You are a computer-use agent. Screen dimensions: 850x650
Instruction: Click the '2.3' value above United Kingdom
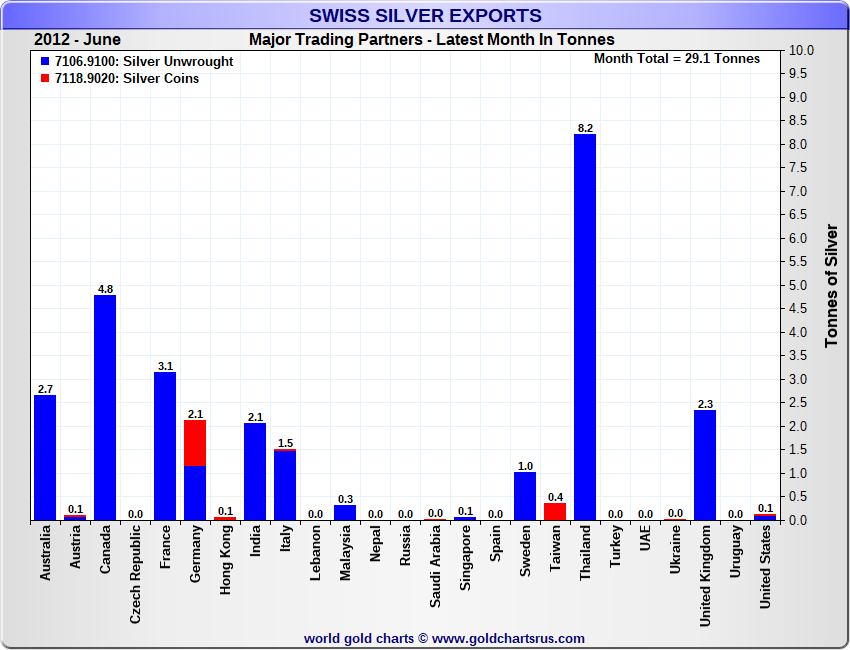click(705, 404)
